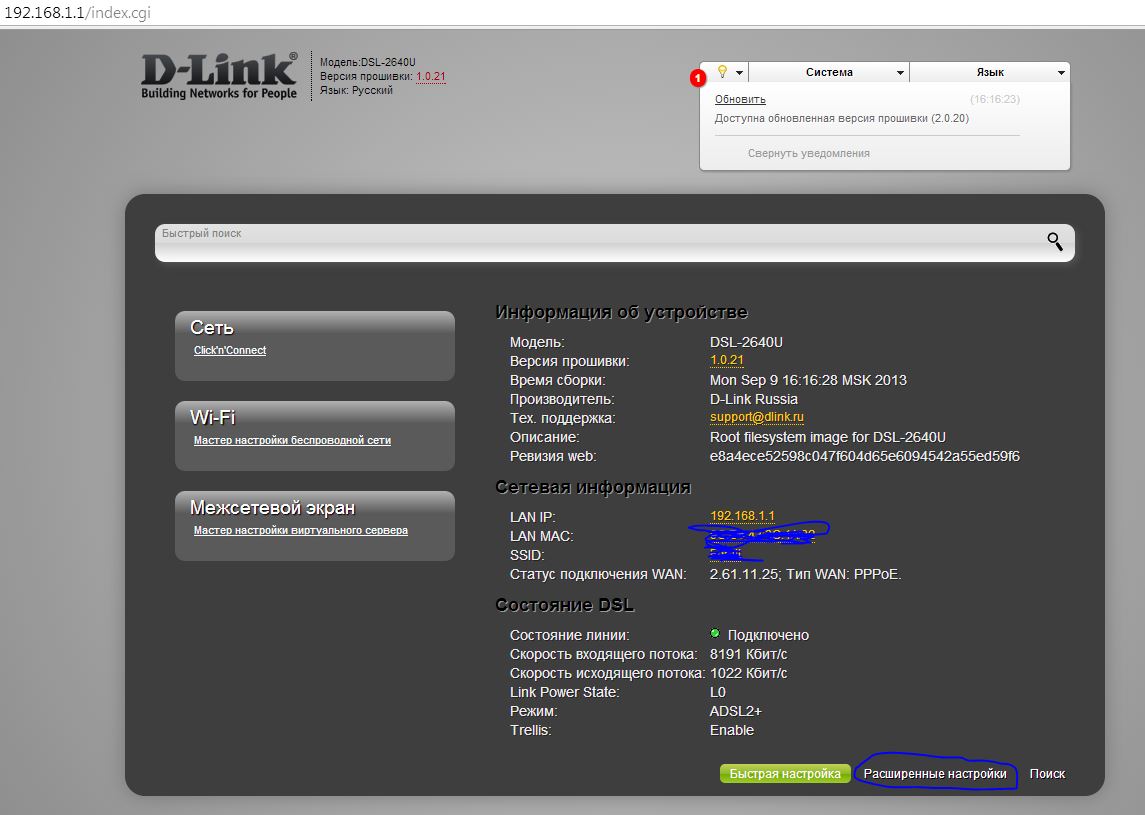This screenshot has width=1145, height=815.
Task: Click the Обновить firmware link
Action: (x=740, y=99)
